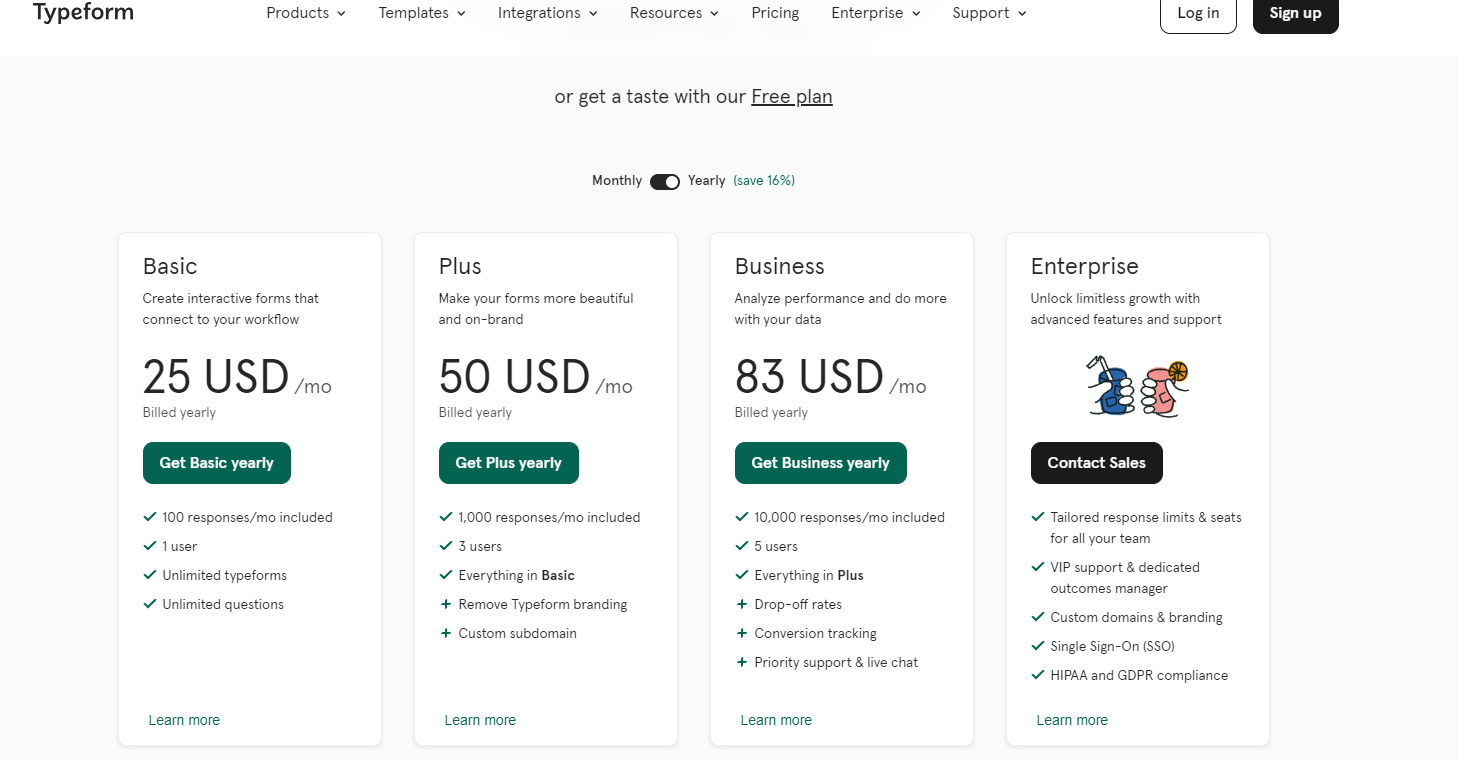Viewport: 1458px width, 759px height.
Task: Click Priority support & live chat text
Action: tap(836, 662)
